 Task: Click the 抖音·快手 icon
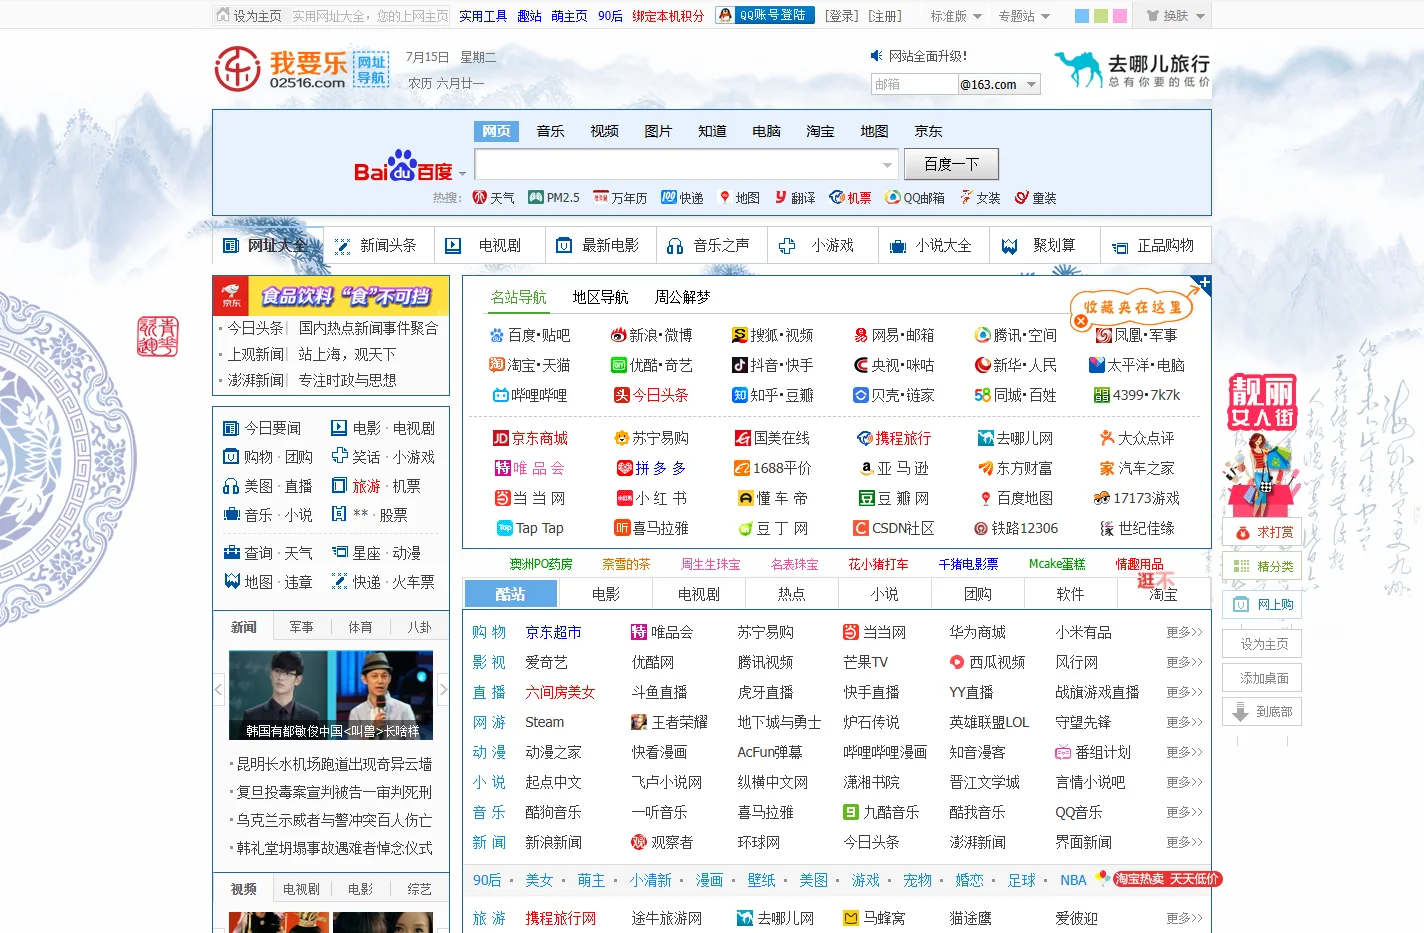740,365
